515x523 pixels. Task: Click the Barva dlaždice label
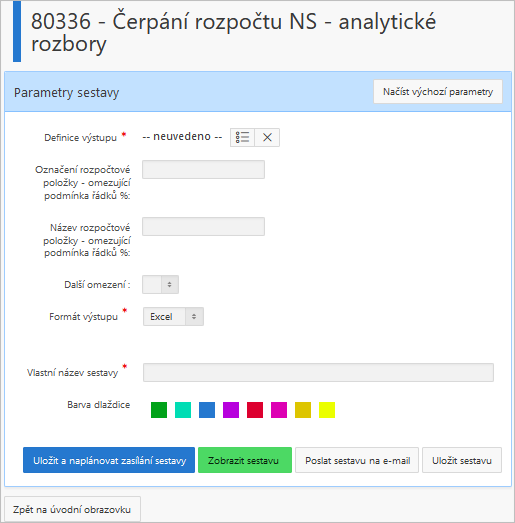99,405
